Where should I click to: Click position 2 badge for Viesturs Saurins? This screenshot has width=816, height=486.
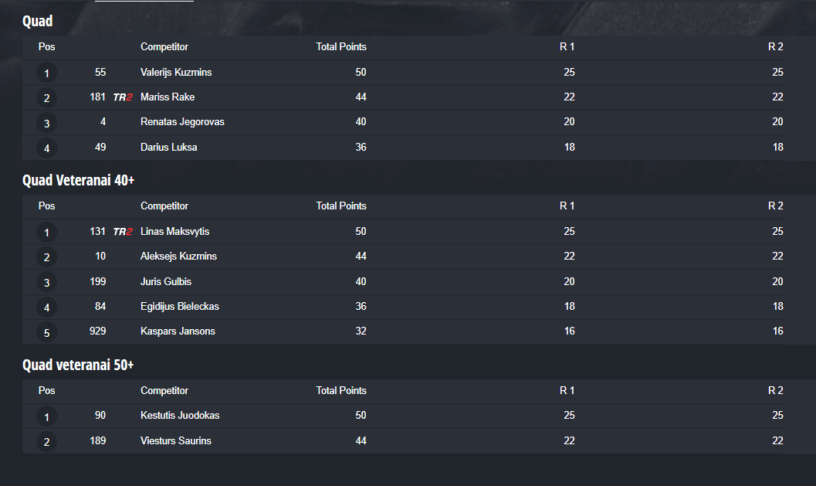[x=46, y=441]
